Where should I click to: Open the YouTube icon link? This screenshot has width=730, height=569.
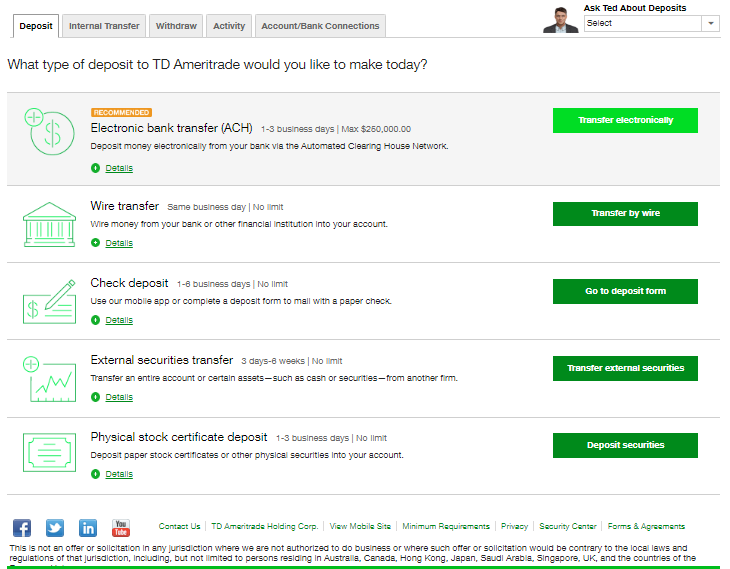[x=121, y=528]
